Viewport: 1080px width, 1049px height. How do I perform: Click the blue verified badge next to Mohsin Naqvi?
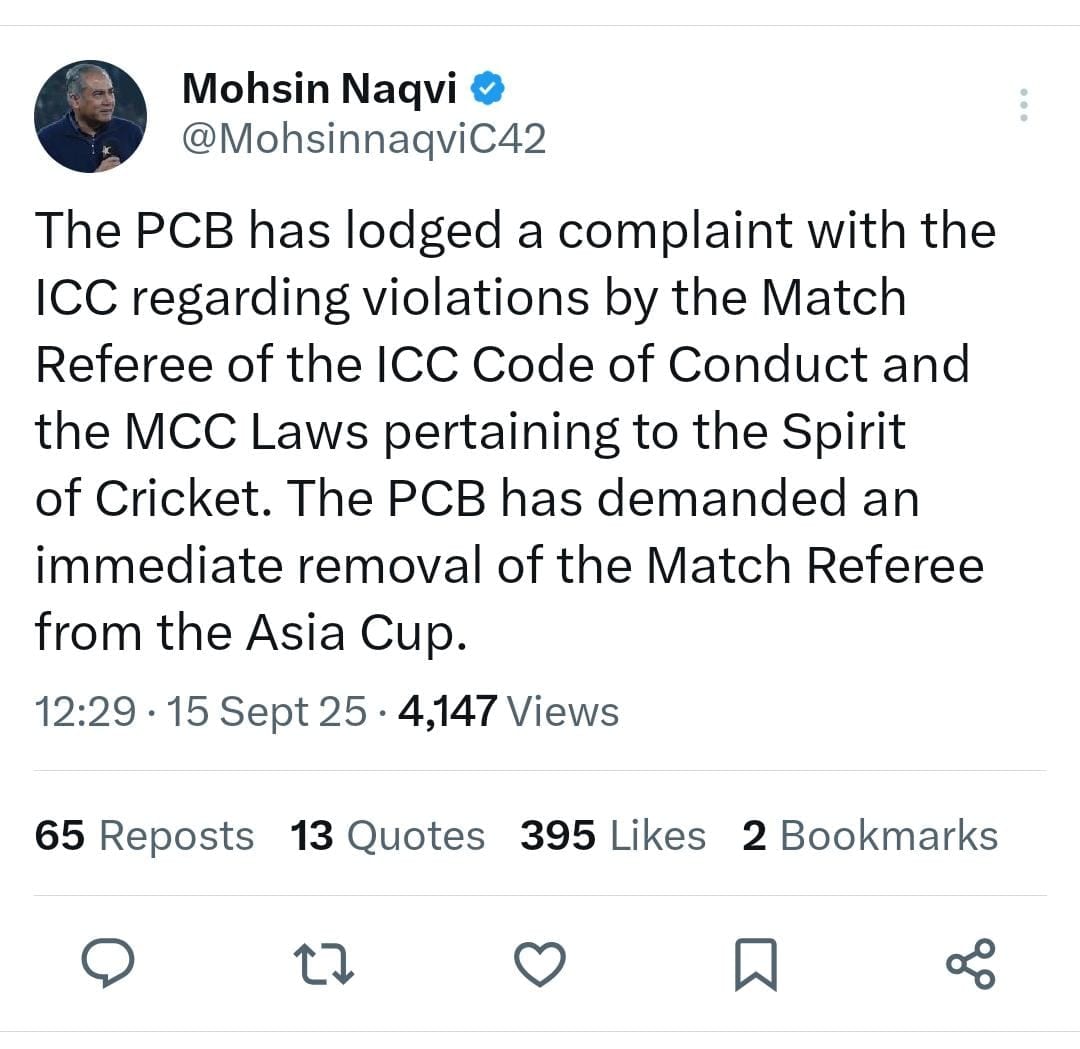487,87
